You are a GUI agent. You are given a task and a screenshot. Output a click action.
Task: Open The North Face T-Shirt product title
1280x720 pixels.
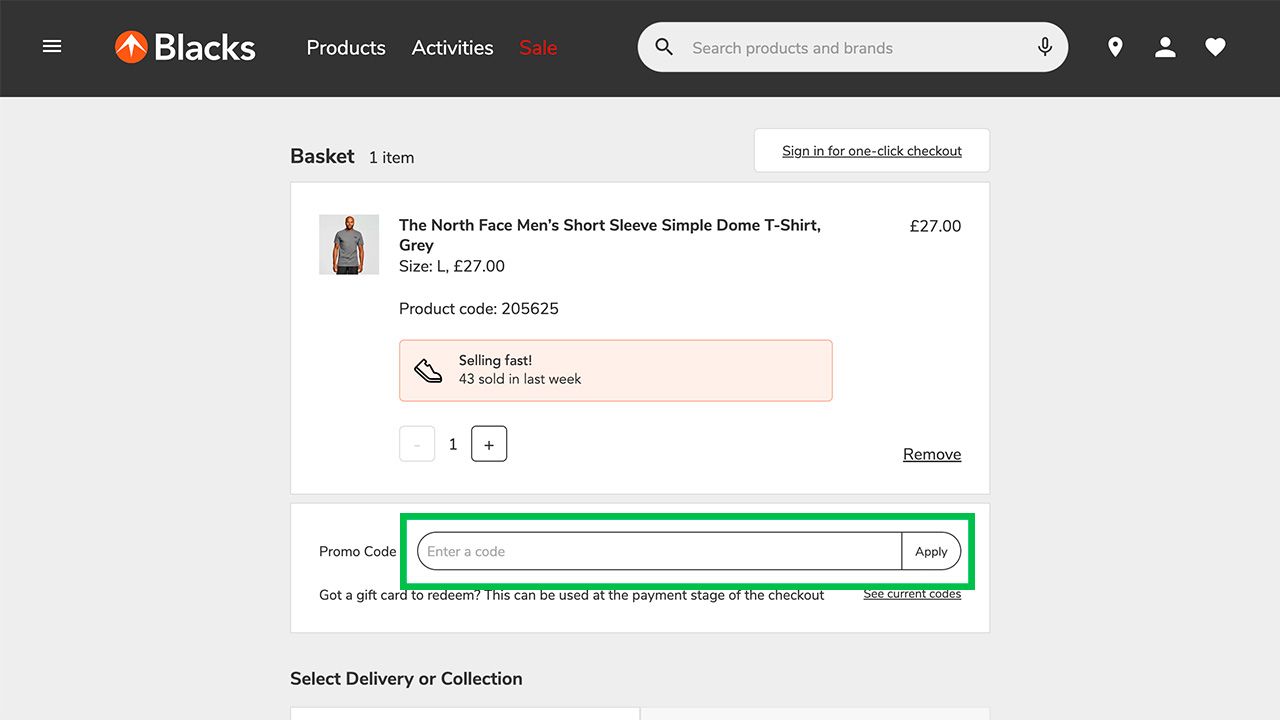610,235
